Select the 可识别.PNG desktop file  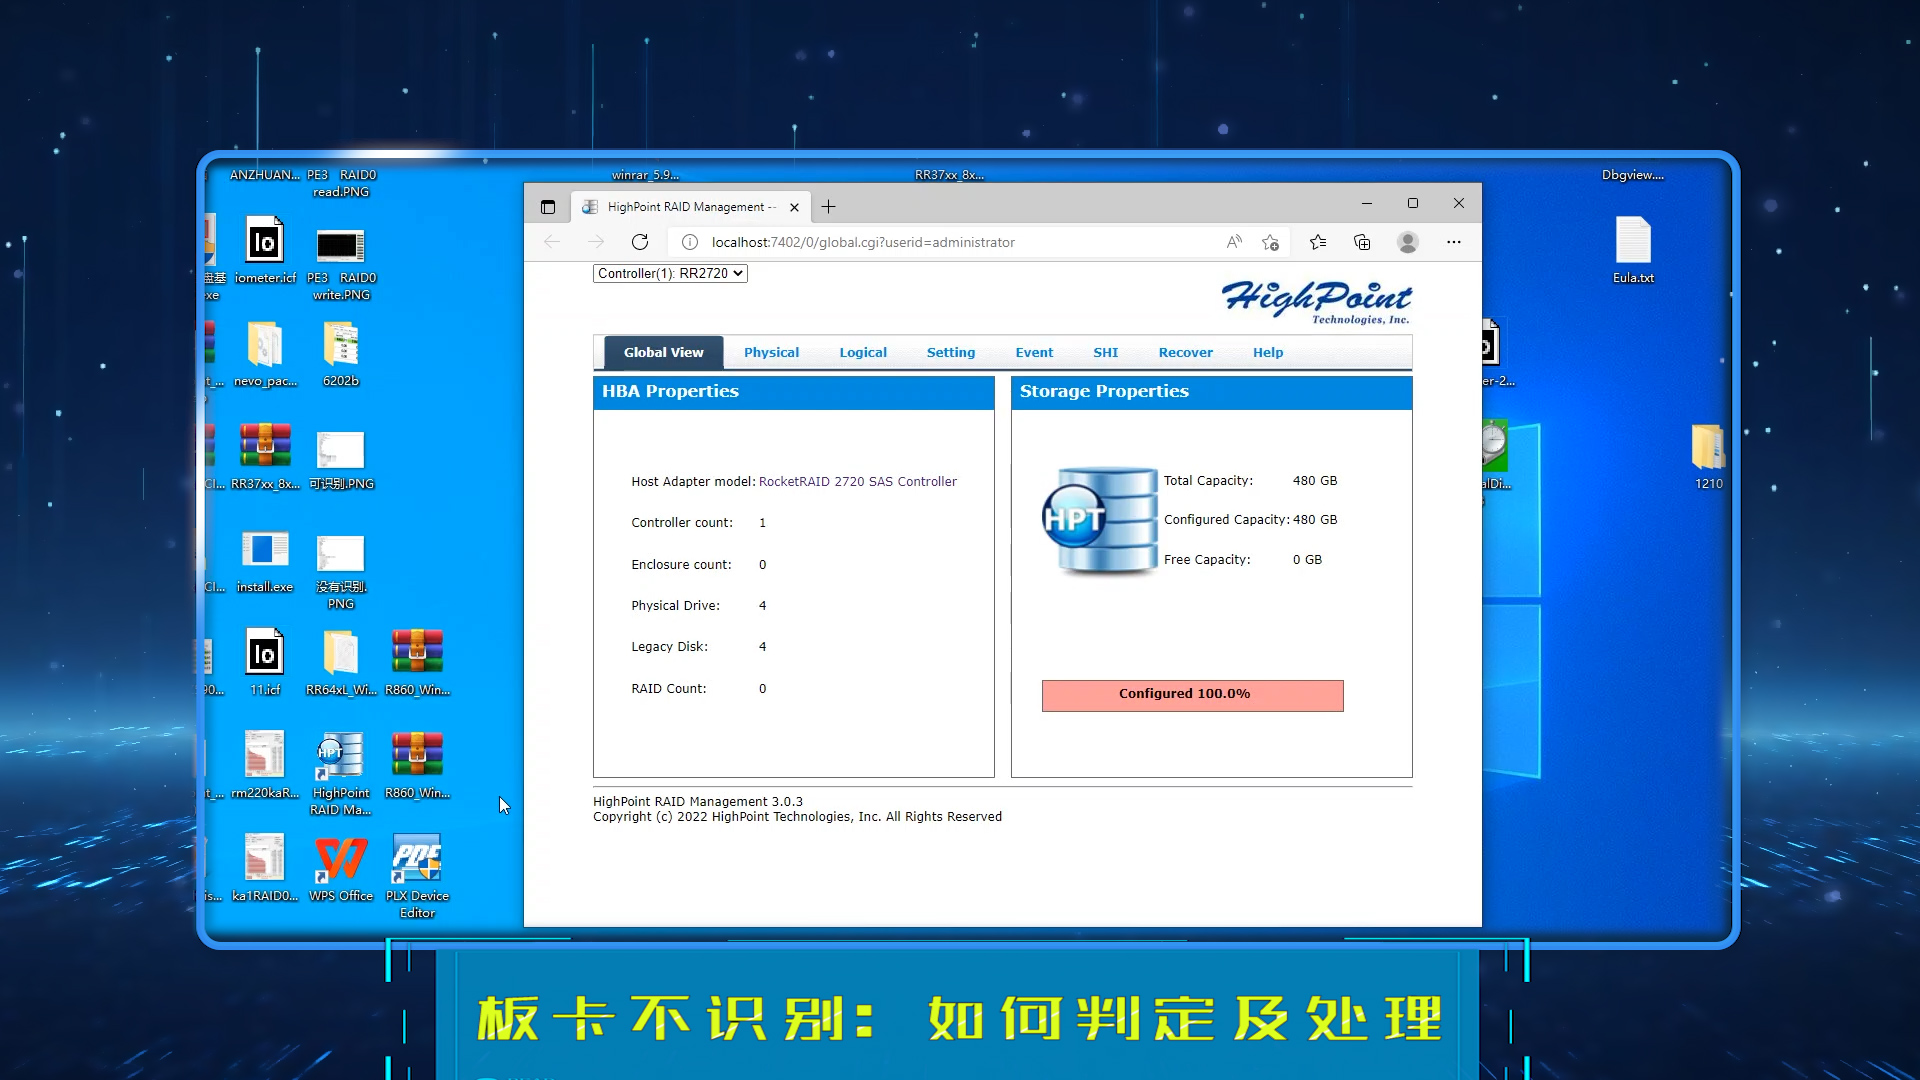[x=341, y=460]
